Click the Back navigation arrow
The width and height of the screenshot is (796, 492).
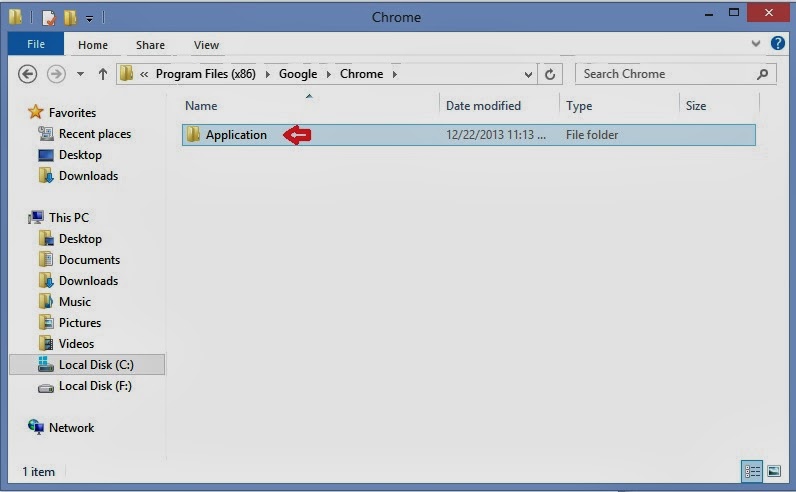pos(27,74)
